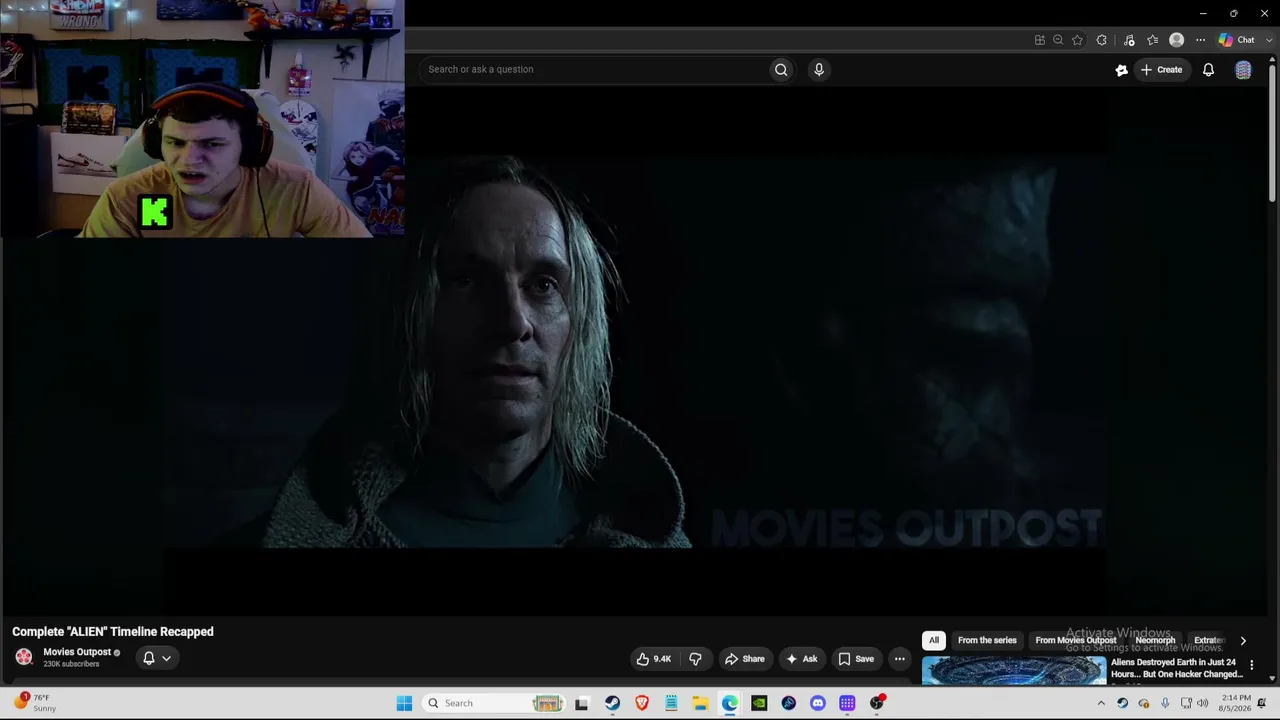
Task: Click the Windows taskbar Search box
Action: pos(495,703)
